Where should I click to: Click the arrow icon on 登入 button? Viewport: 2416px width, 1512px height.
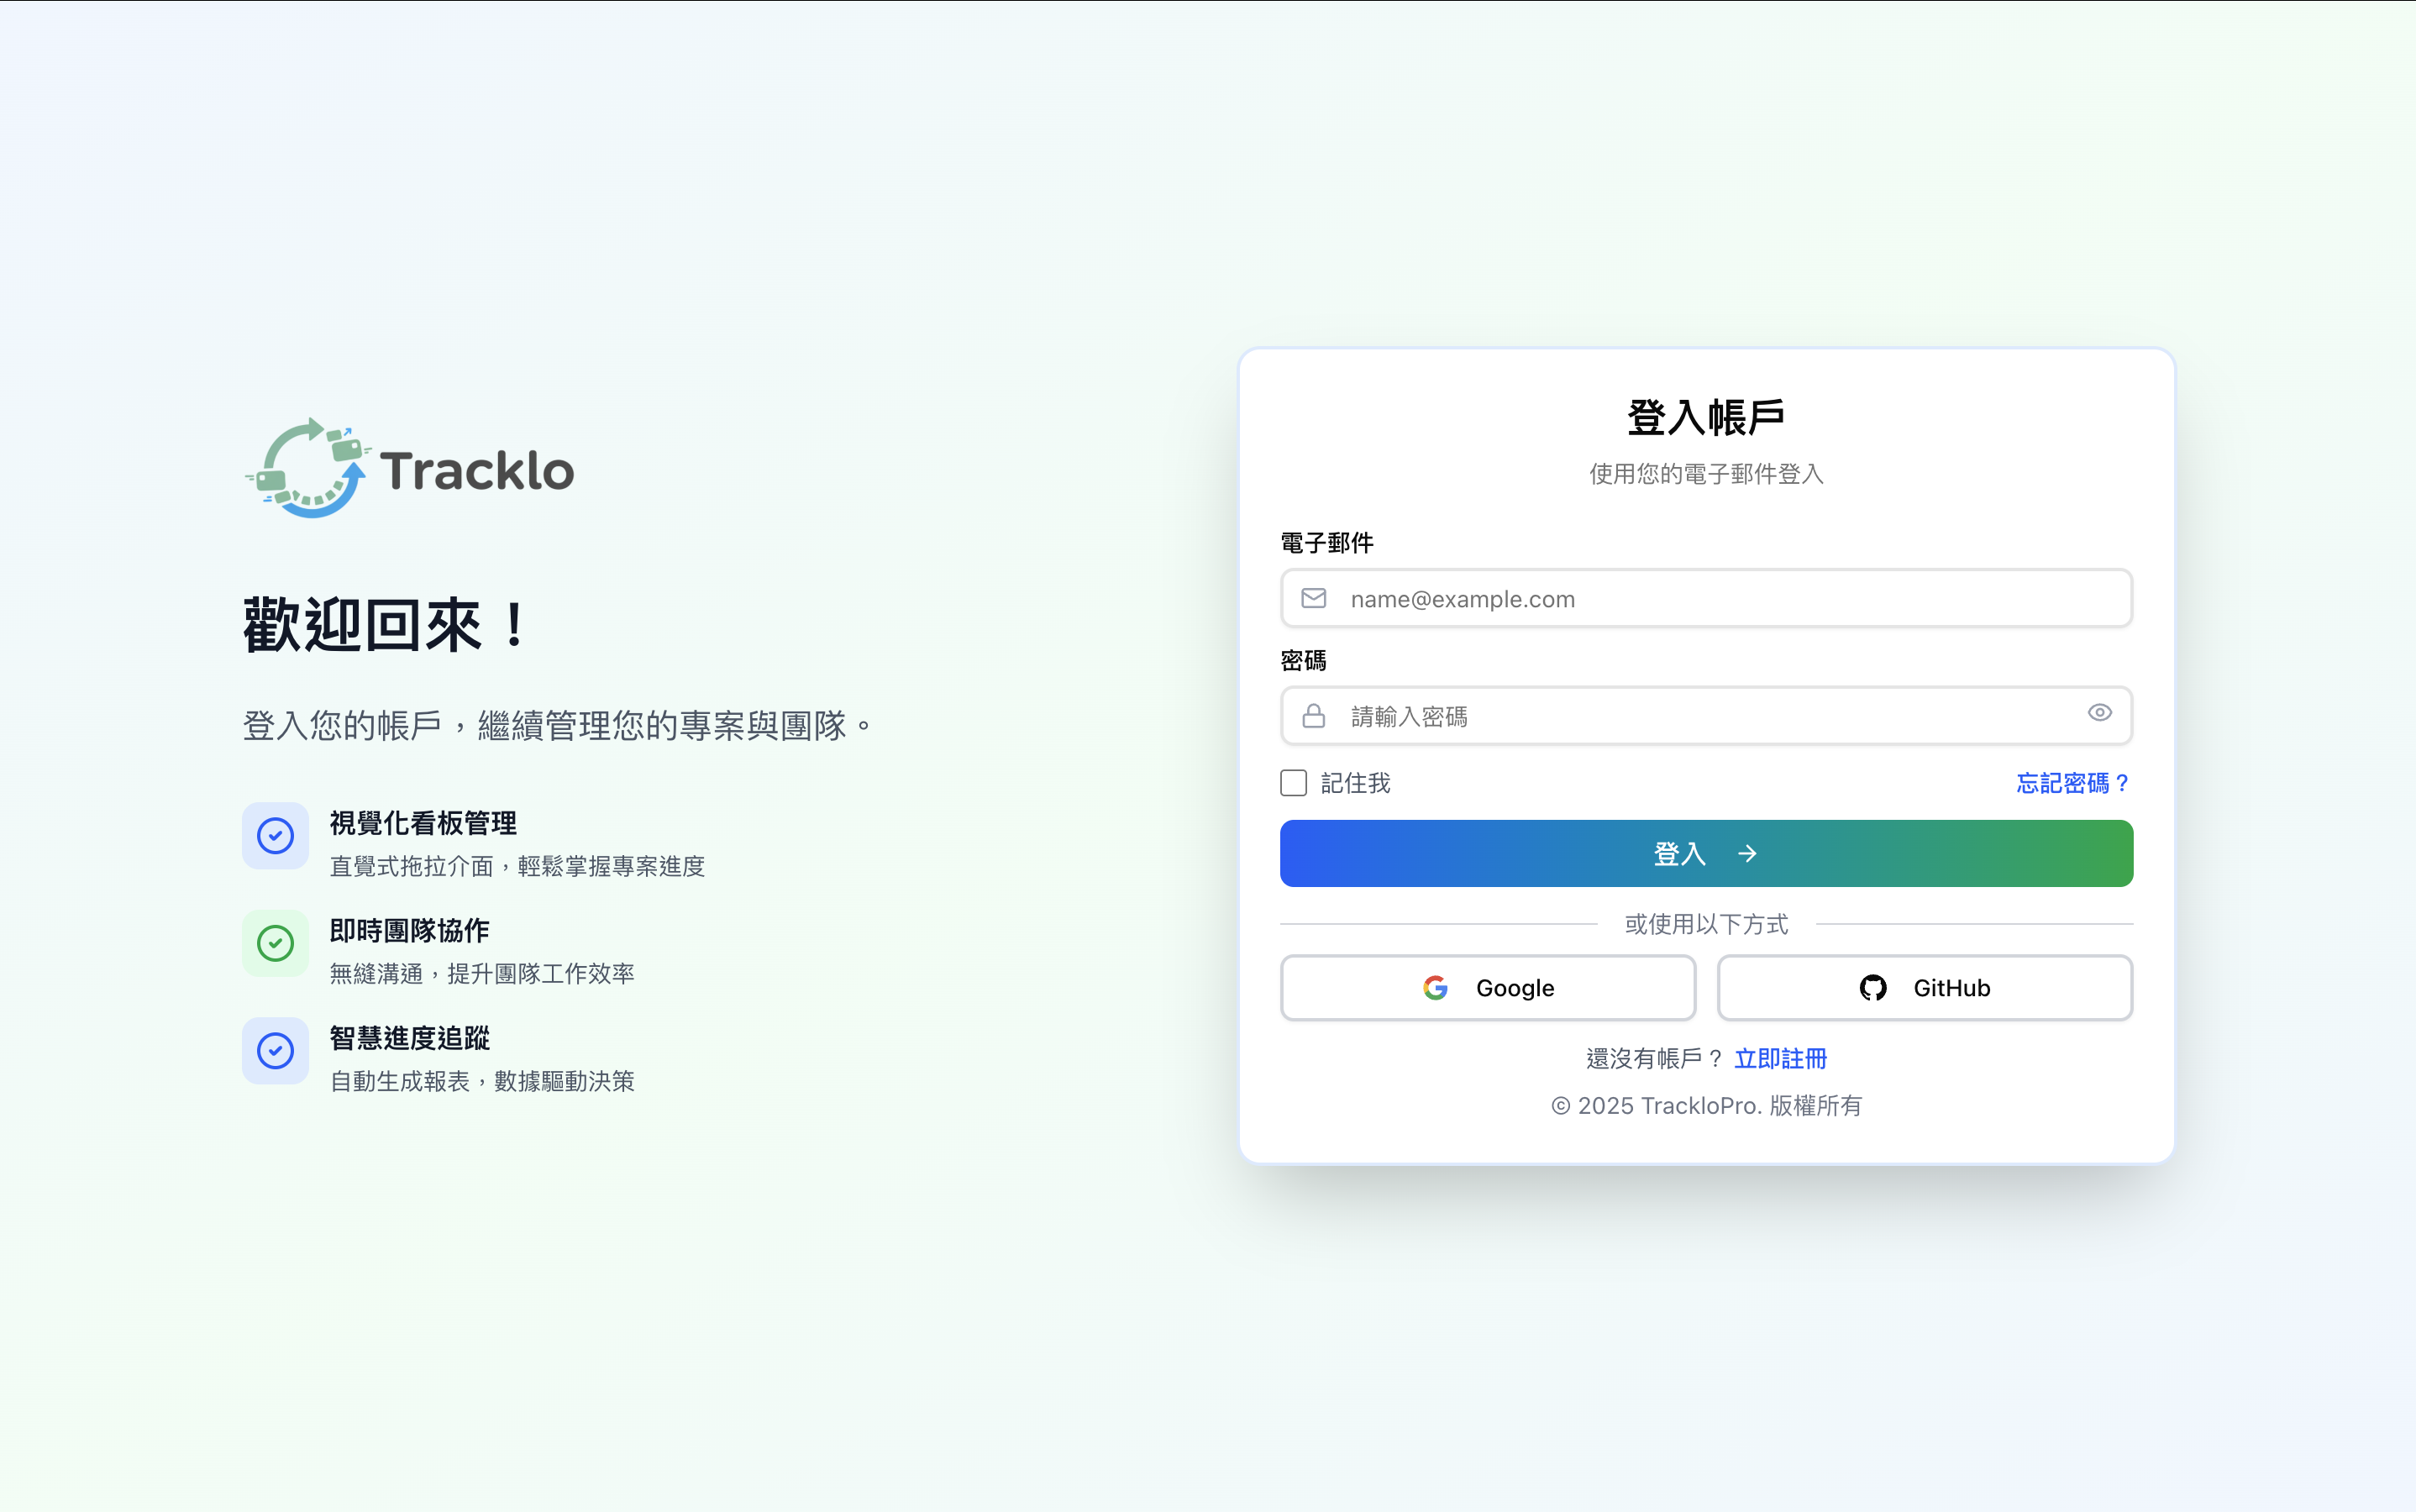pyautogui.click(x=1747, y=854)
